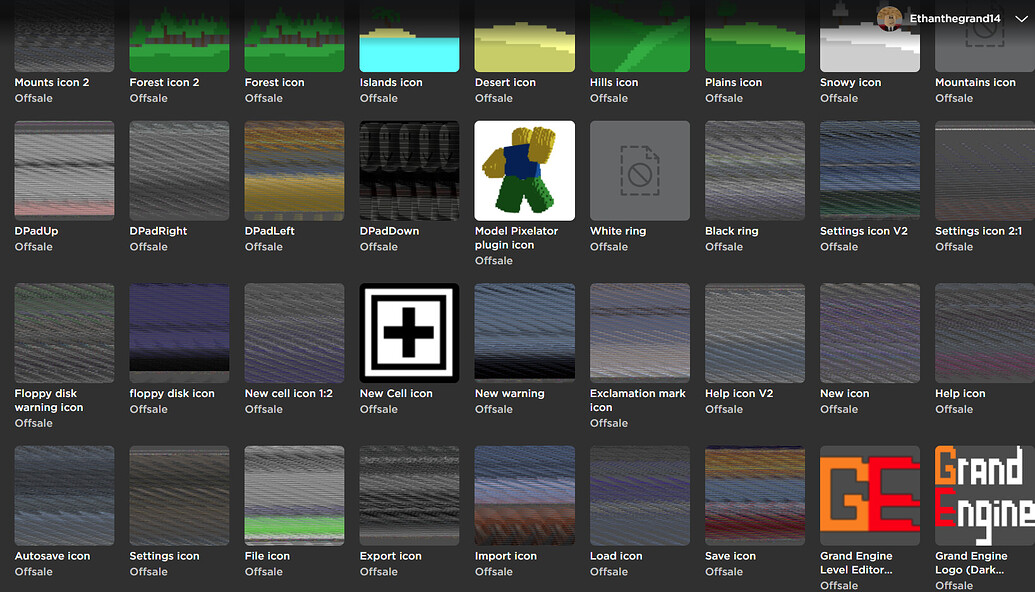This screenshot has width=1035, height=592.
Task: Click the New warning icon
Action: 524,333
